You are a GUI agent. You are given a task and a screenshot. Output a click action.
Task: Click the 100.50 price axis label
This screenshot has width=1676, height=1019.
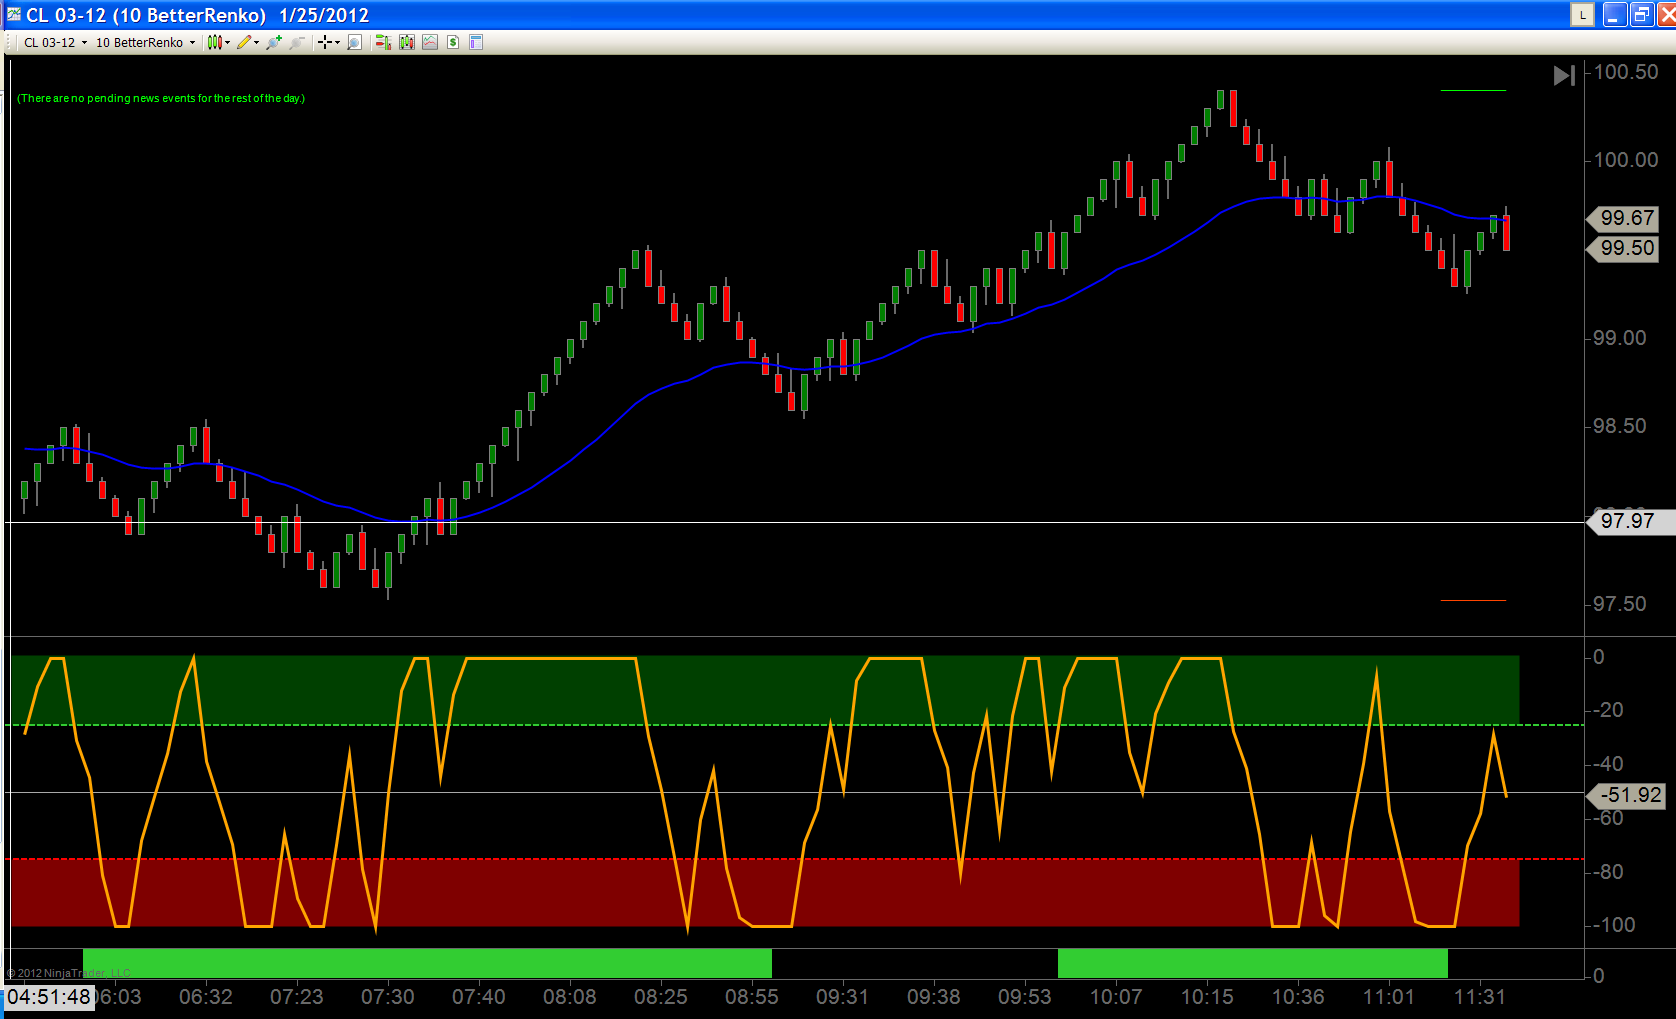[x=1626, y=72]
